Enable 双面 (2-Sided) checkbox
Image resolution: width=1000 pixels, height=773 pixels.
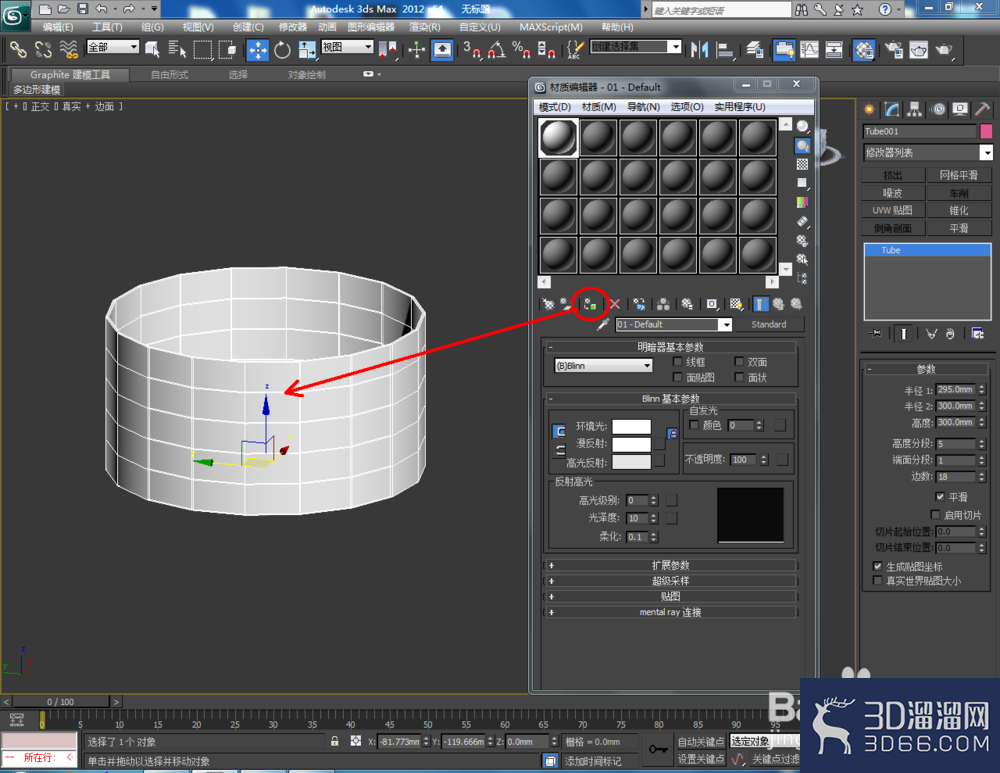(x=739, y=362)
